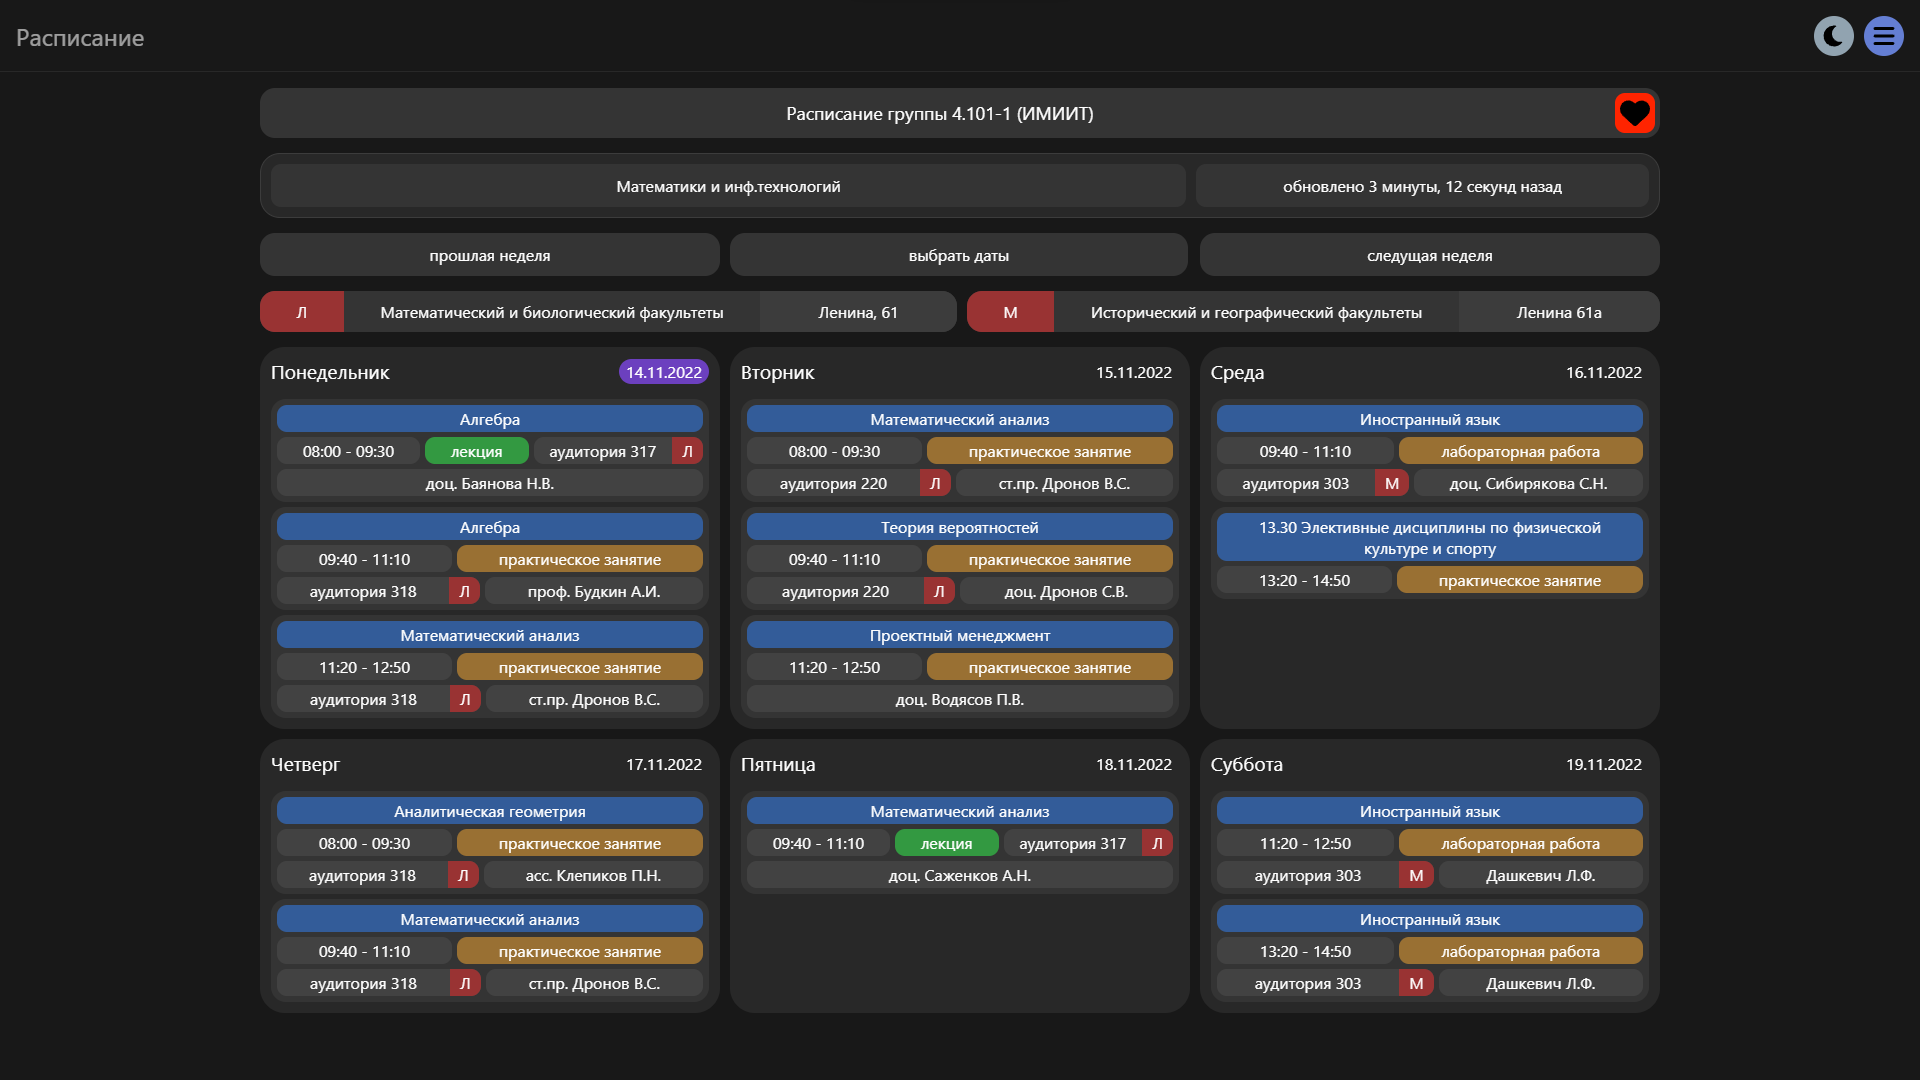Click the обновлено status label
Image resolution: width=1920 pixels, height=1080 pixels.
(x=1422, y=186)
